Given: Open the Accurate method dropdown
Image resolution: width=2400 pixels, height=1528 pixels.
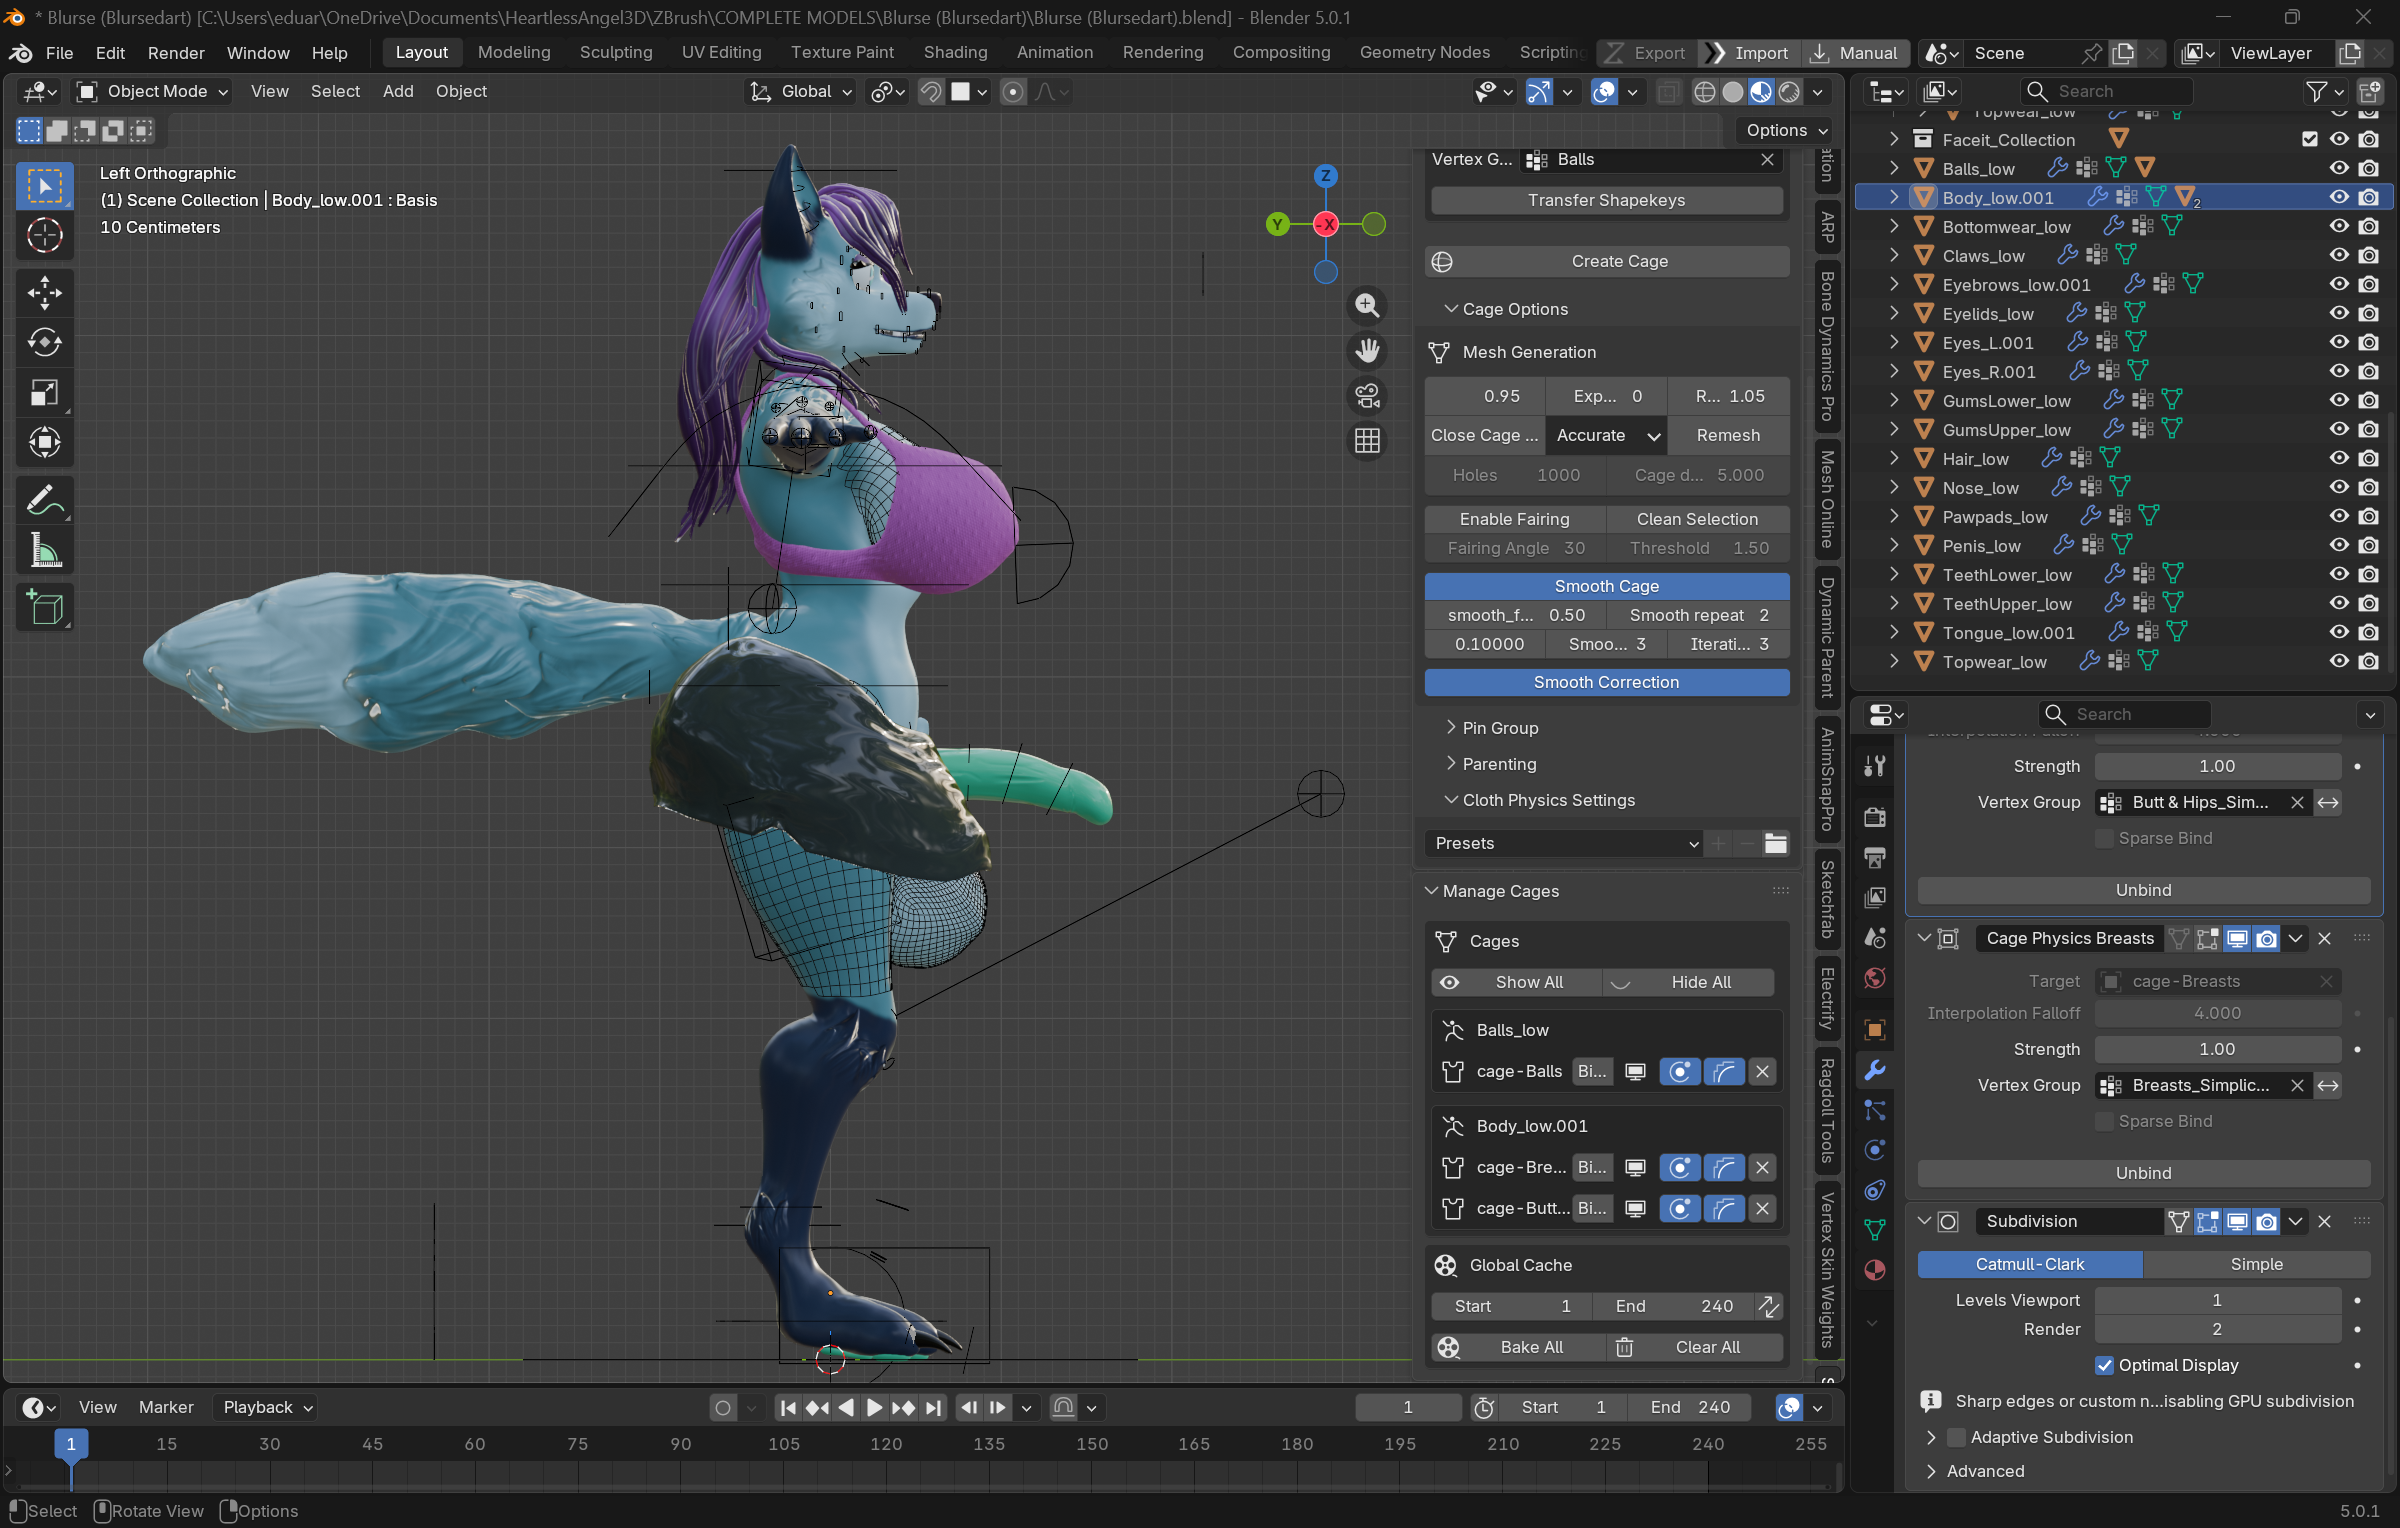Looking at the screenshot, I should pos(1606,436).
